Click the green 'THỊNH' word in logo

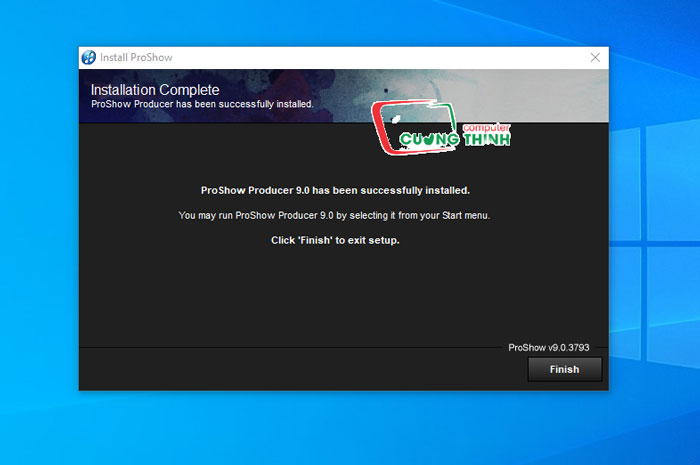(487, 139)
